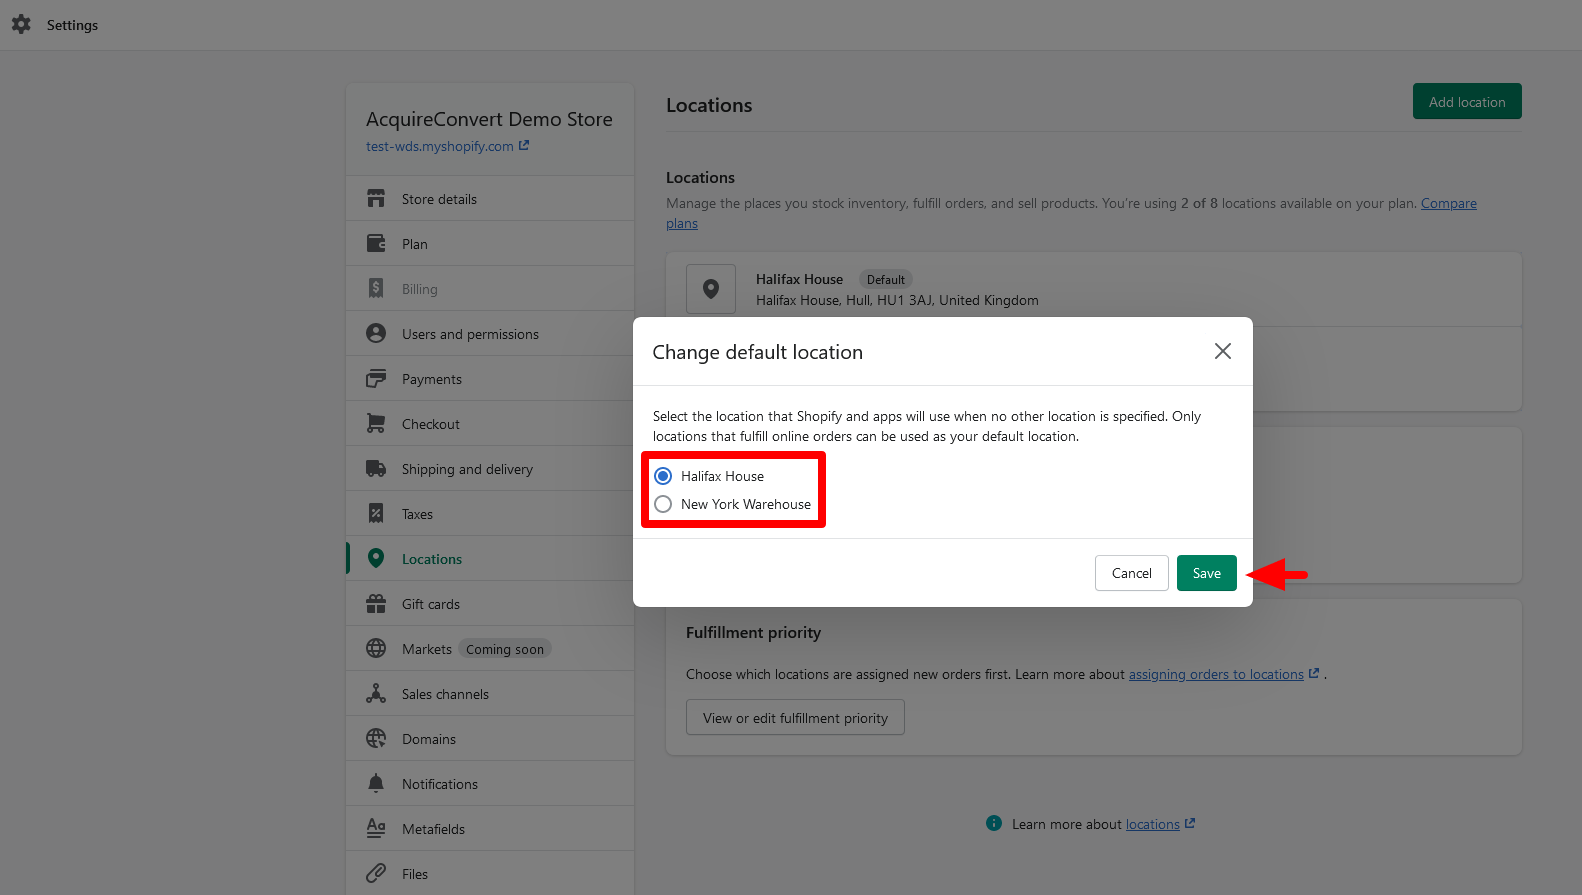1582x895 pixels.
Task: Click the Settings gear icon
Action: pos(21,25)
